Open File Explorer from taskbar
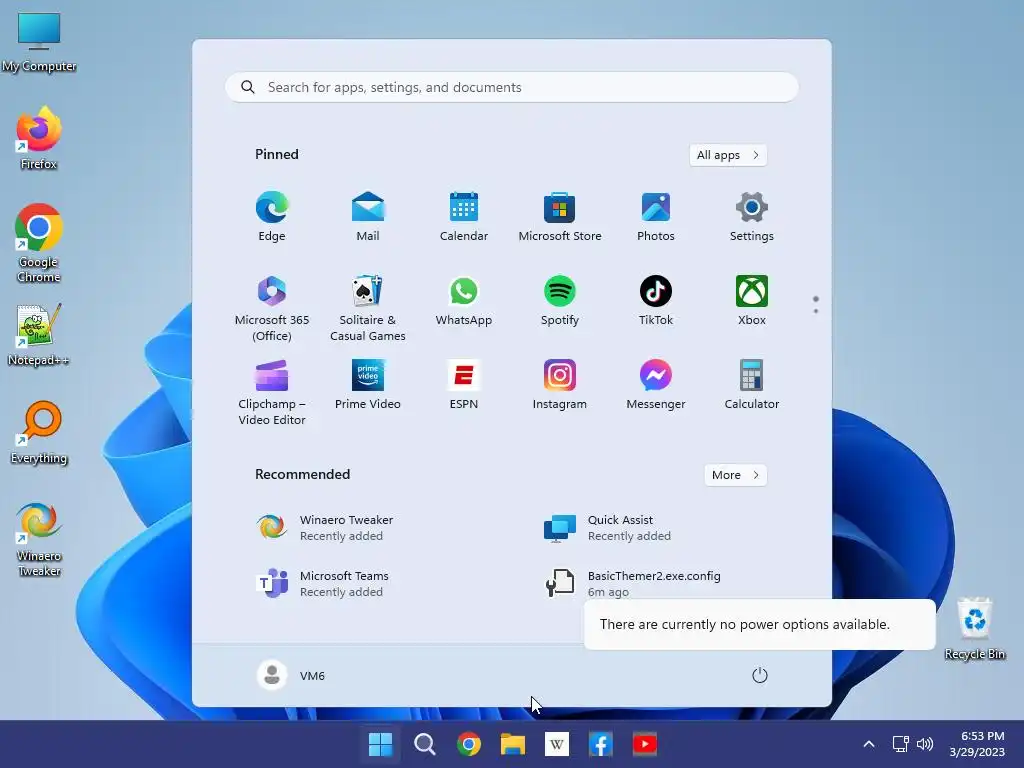The image size is (1024, 768). [513, 744]
